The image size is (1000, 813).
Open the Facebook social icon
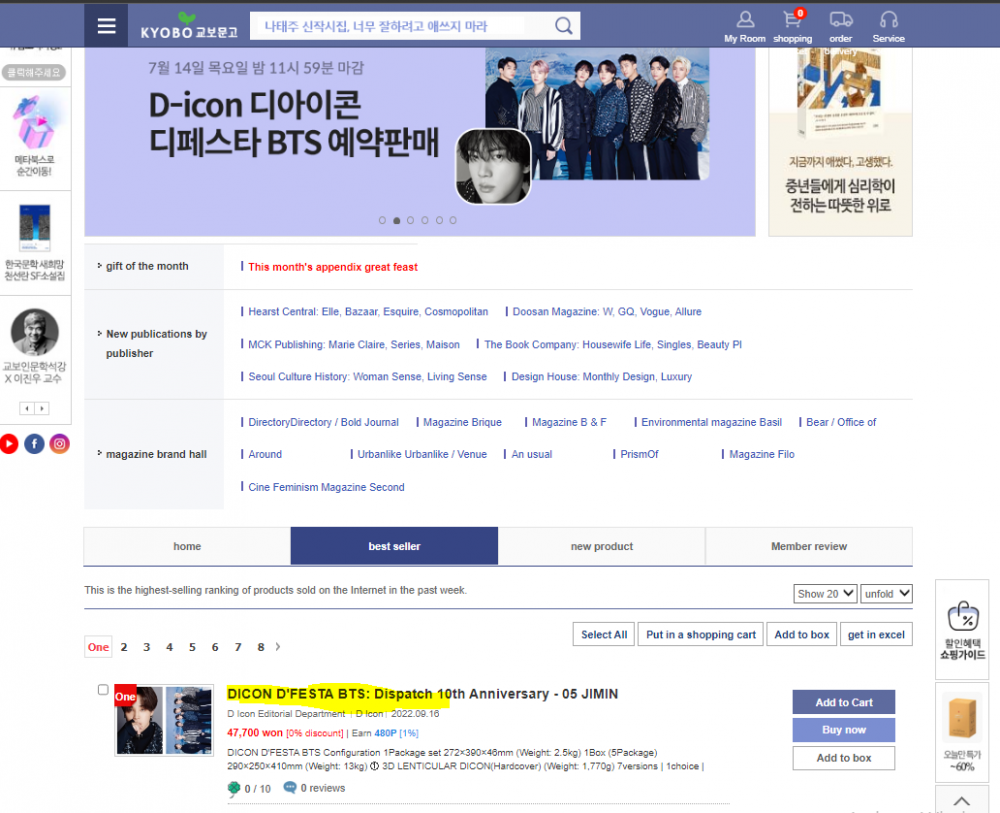click(x=34, y=443)
